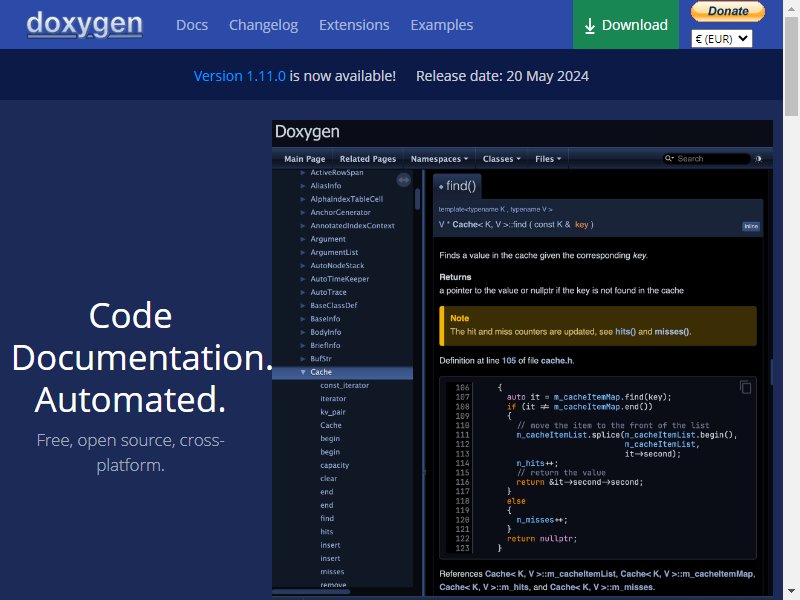Open the Files dropdown menu
The height and width of the screenshot is (600, 800).
point(548,159)
